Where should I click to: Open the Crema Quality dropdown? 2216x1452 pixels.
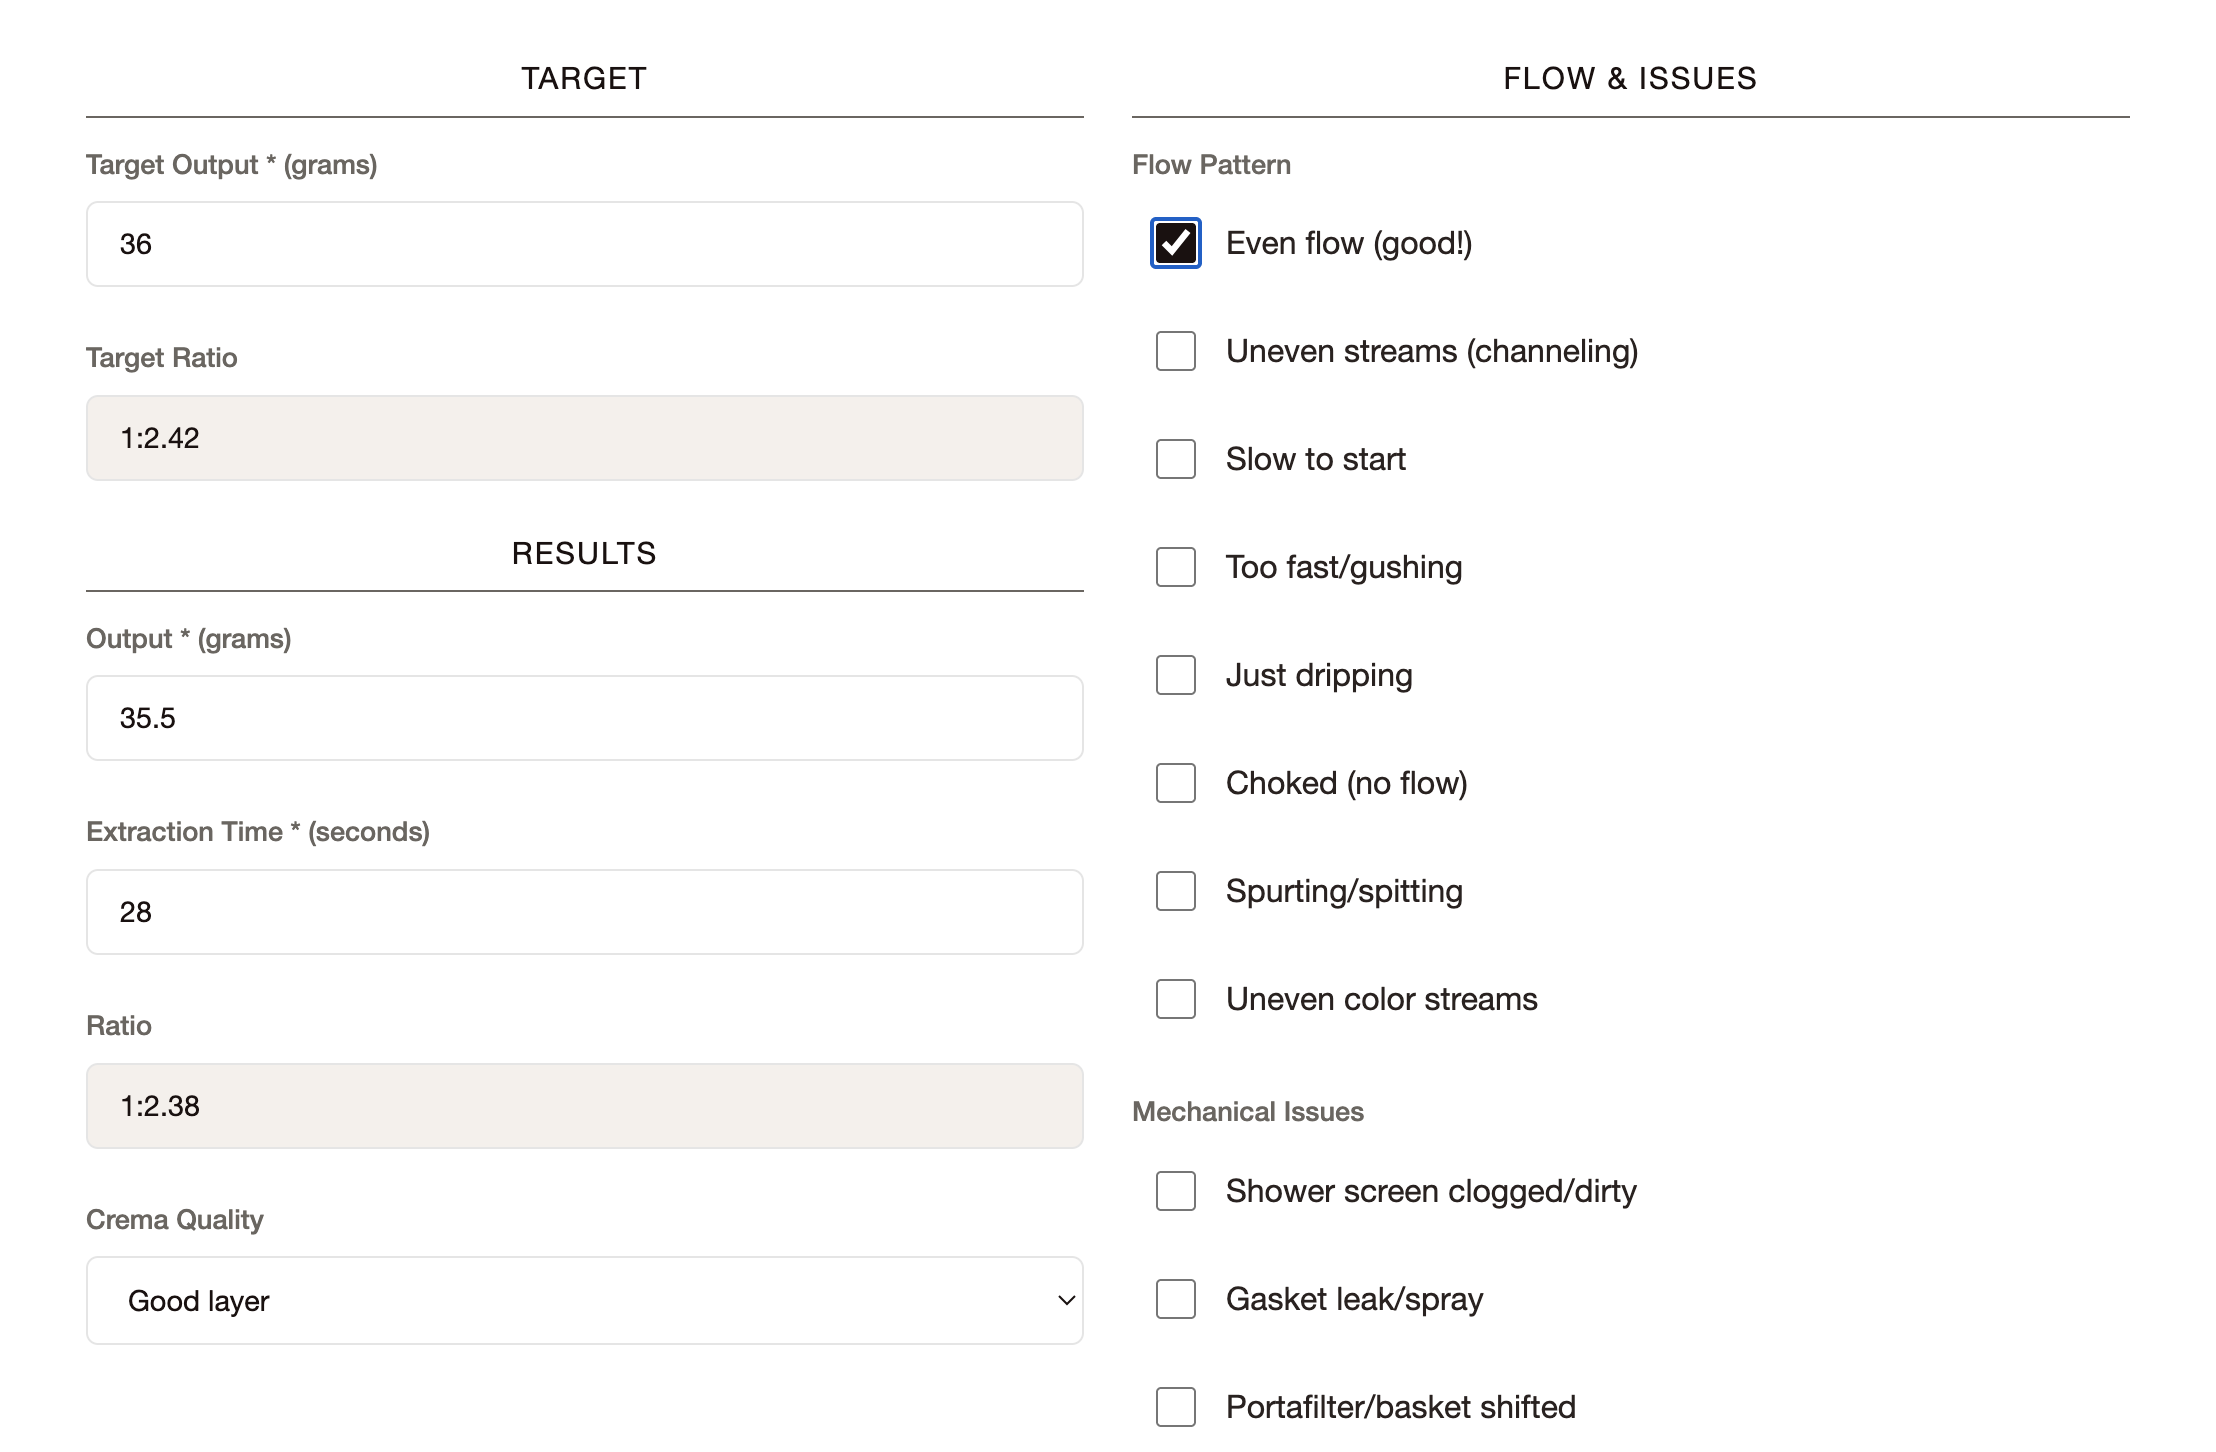click(x=584, y=1300)
